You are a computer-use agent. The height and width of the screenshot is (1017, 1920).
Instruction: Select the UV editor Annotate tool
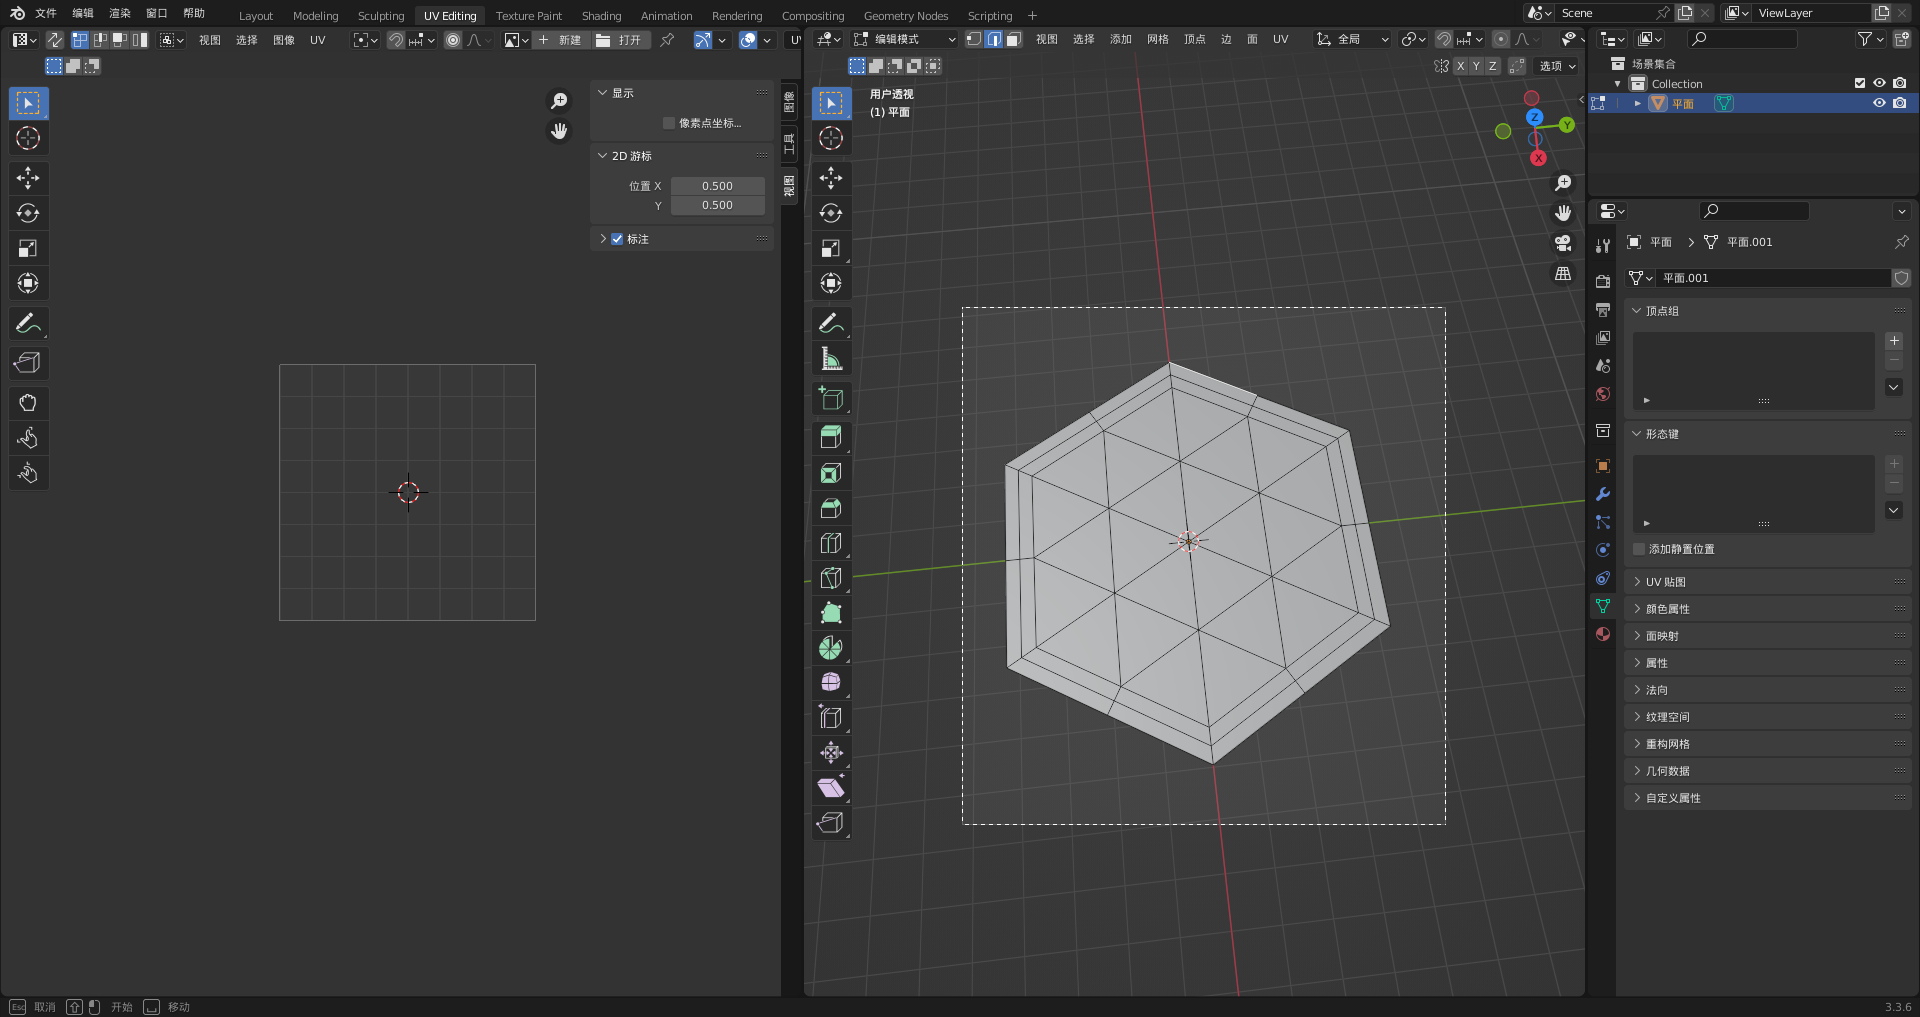tap(28, 323)
